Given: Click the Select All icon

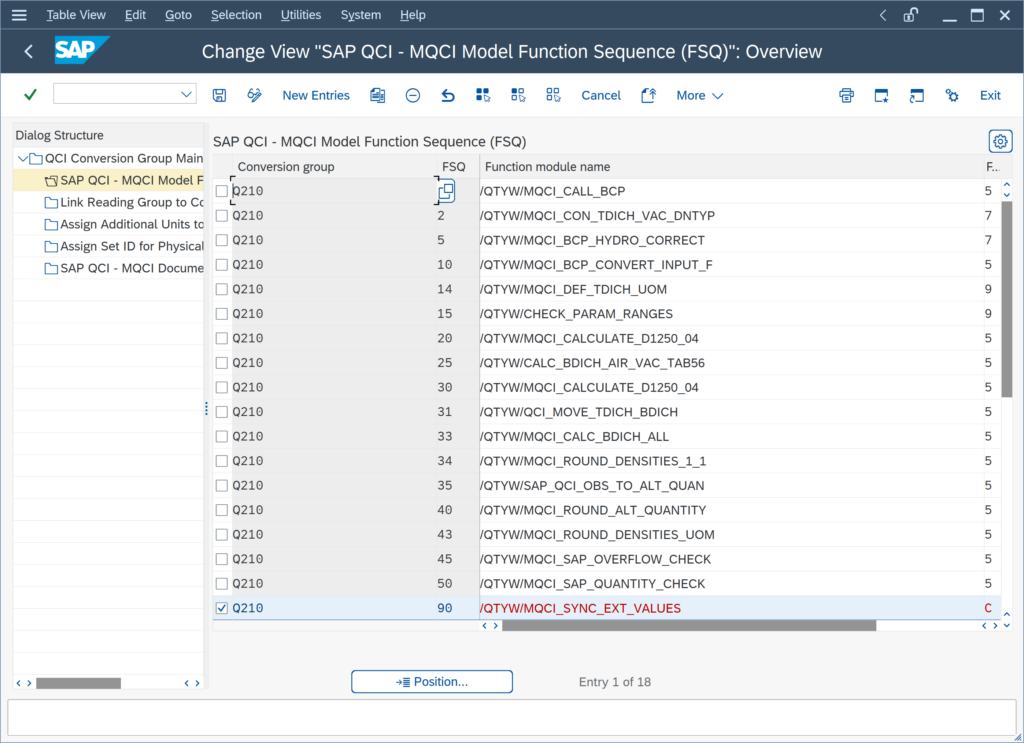Looking at the screenshot, I should click(483, 95).
